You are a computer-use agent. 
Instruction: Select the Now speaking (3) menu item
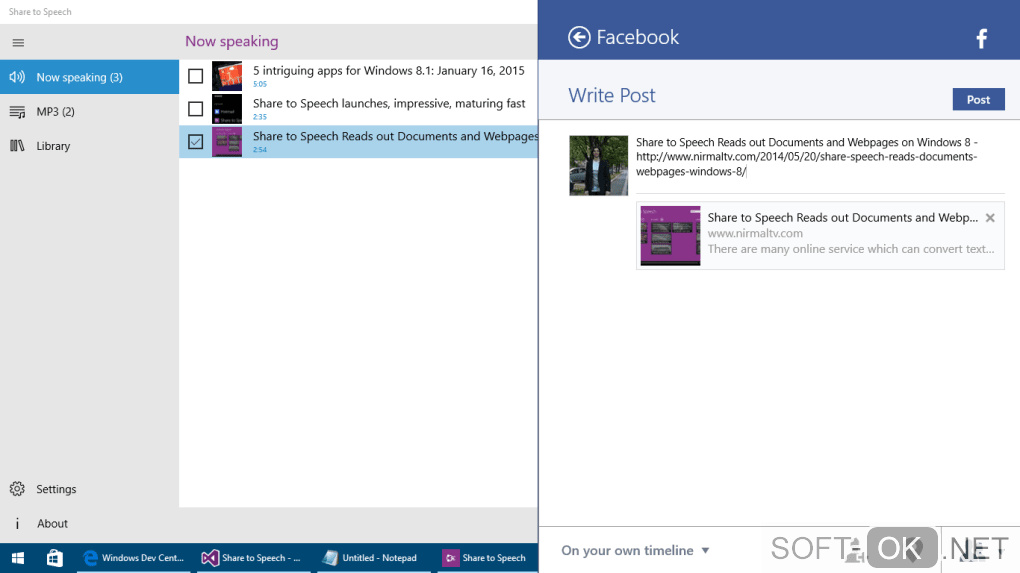point(89,77)
